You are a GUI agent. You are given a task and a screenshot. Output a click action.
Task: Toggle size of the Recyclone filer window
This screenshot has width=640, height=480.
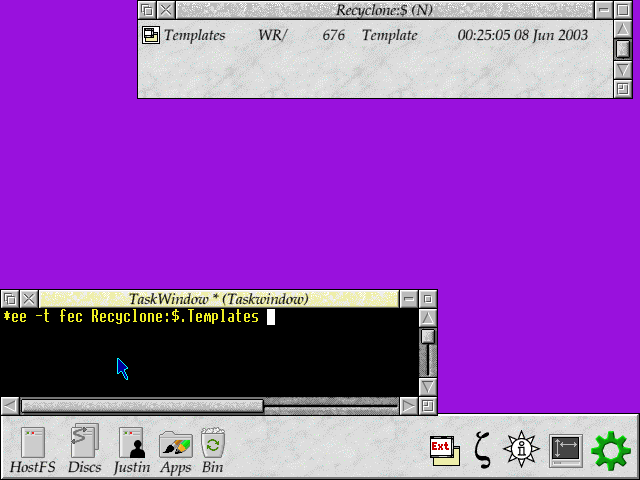pyautogui.click(x=623, y=10)
